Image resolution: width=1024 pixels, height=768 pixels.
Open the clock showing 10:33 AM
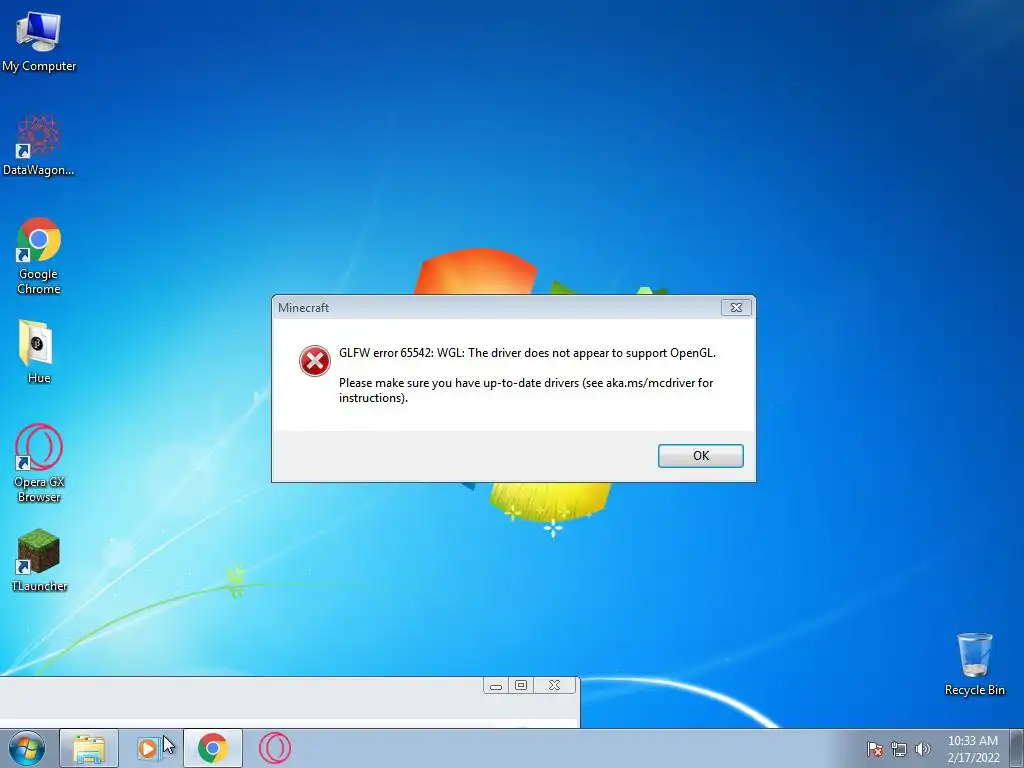[973, 749]
